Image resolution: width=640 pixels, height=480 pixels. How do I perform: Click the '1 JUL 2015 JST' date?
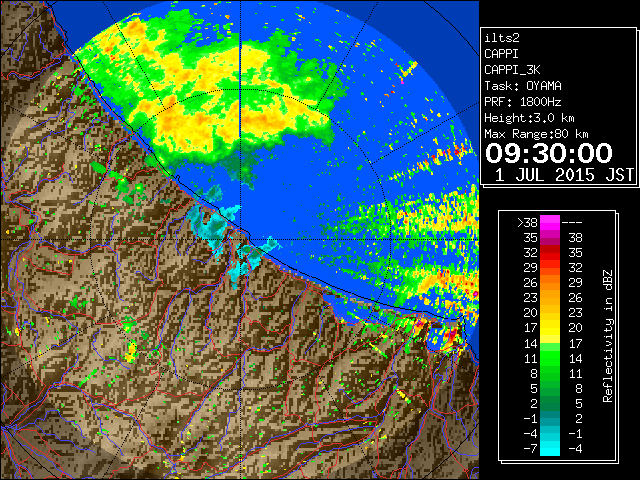pyautogui.click(x=564, y=175)
